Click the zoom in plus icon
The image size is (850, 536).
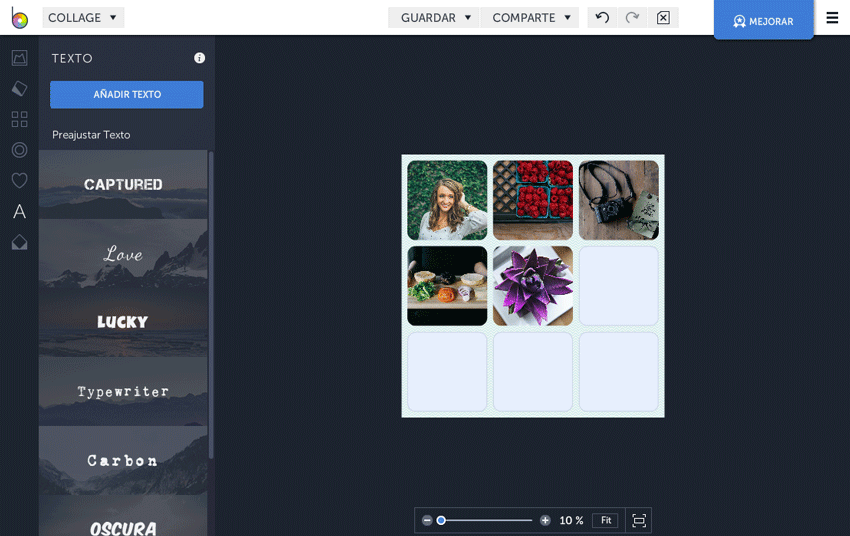[545, 520]
